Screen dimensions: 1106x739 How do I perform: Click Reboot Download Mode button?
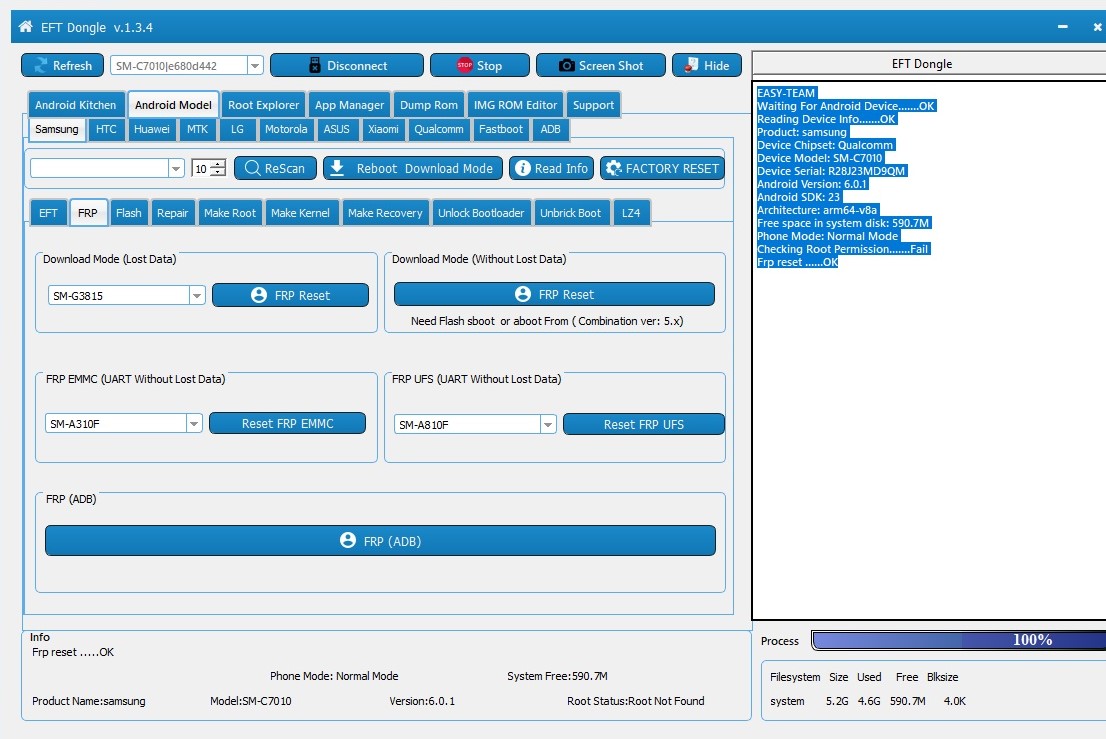413,169
